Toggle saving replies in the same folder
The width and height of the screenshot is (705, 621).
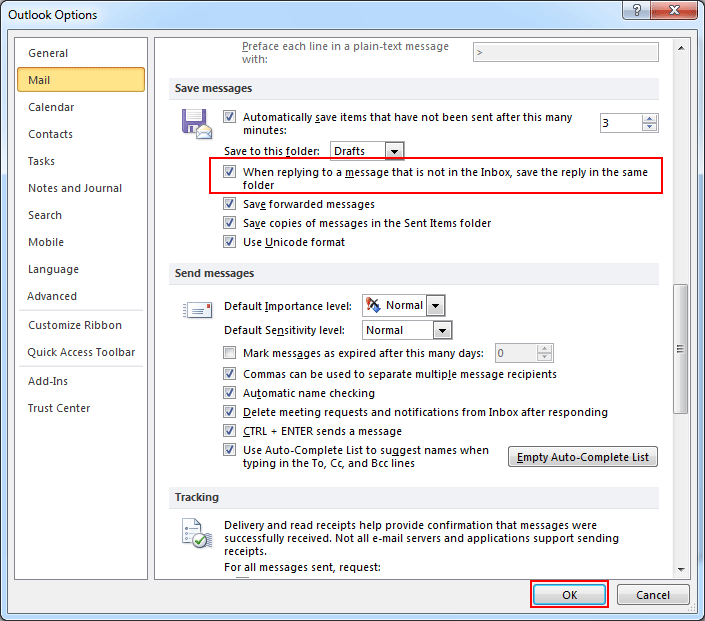point(229,172)
